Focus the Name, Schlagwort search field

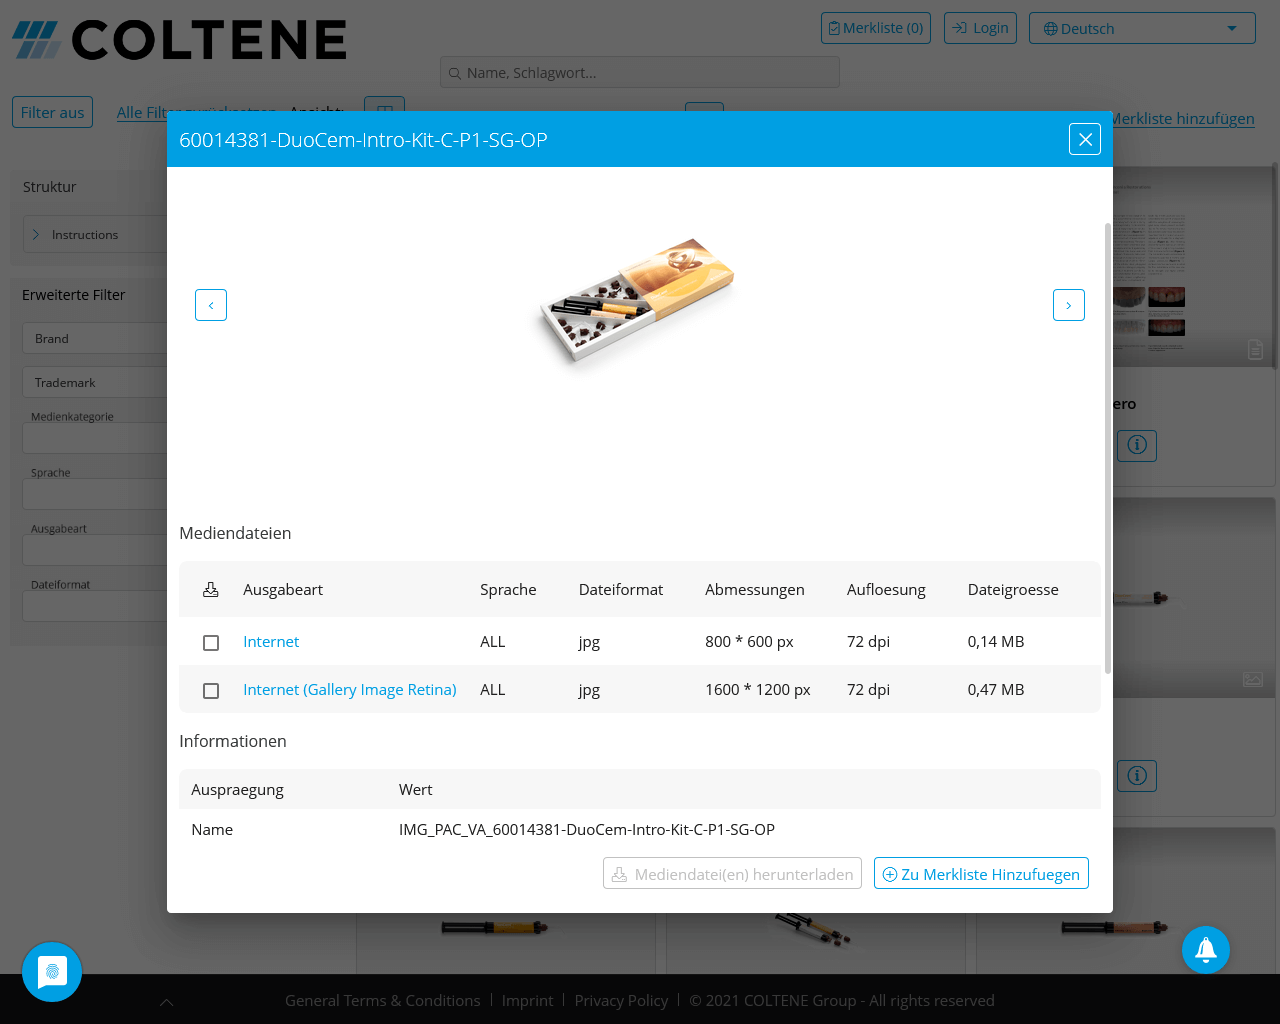[x=640, y=72]
